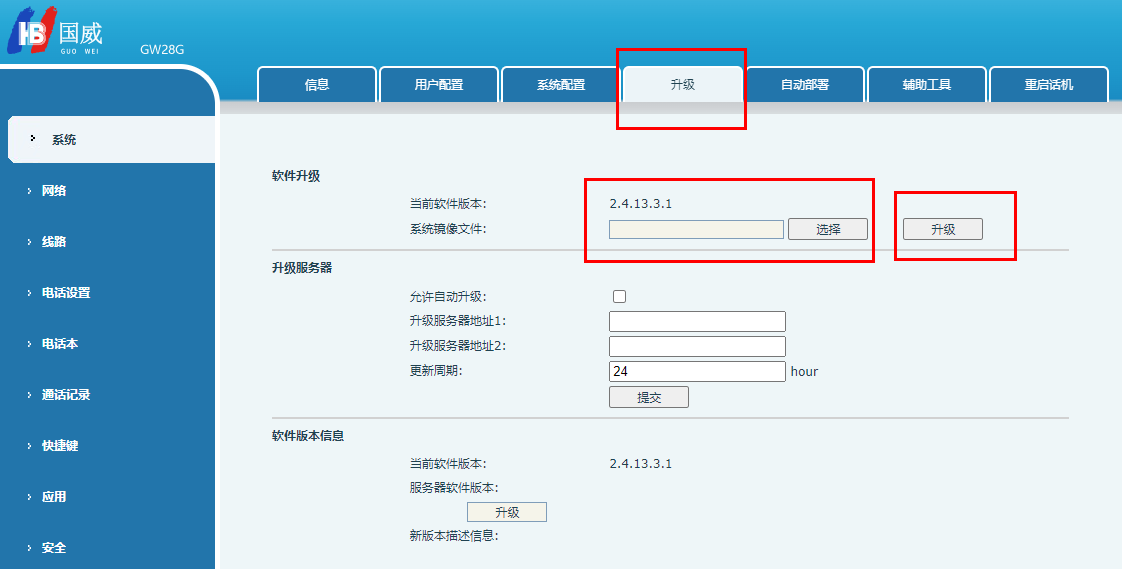This screenshot has width=1122, height=569.
Task: Expand the 线路 sidebar section
Action: coord(54,241)
